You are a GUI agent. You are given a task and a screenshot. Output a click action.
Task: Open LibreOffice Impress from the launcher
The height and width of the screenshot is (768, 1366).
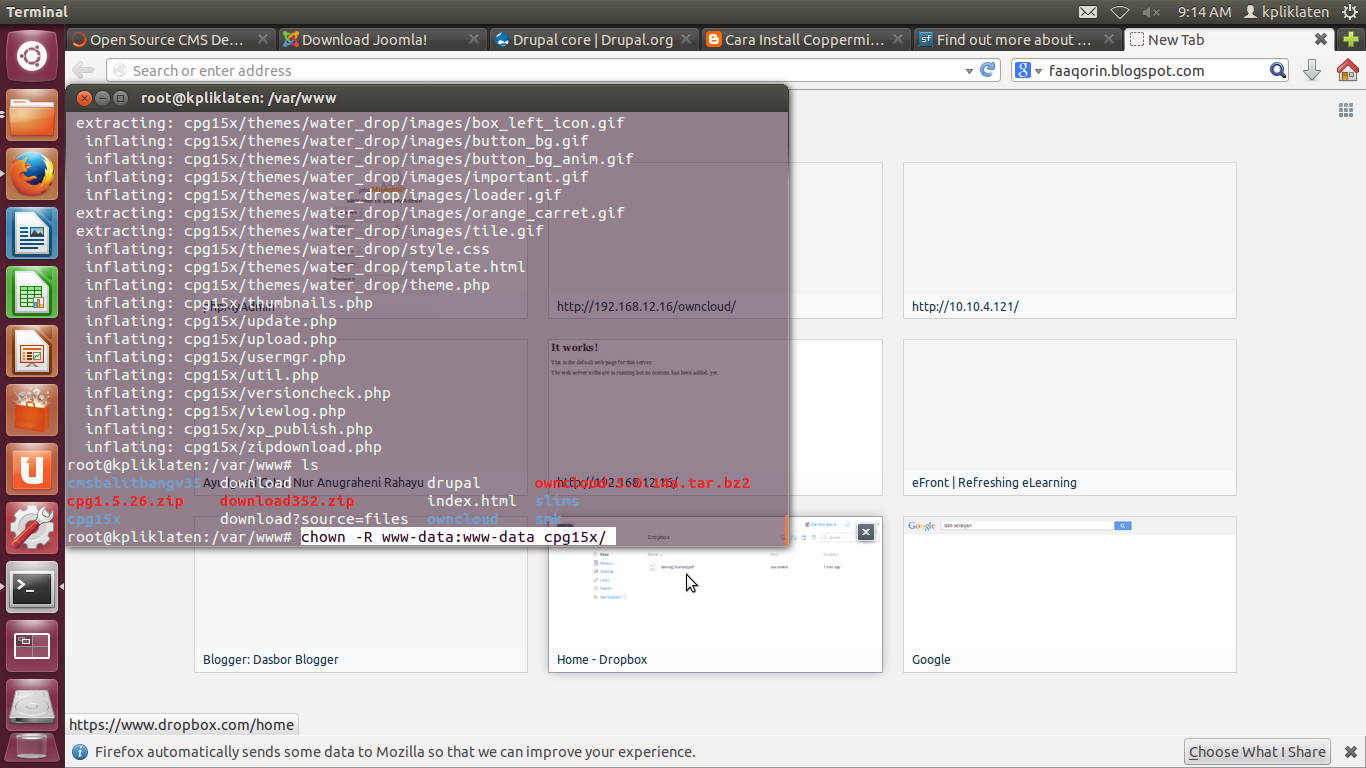[32, 353]
